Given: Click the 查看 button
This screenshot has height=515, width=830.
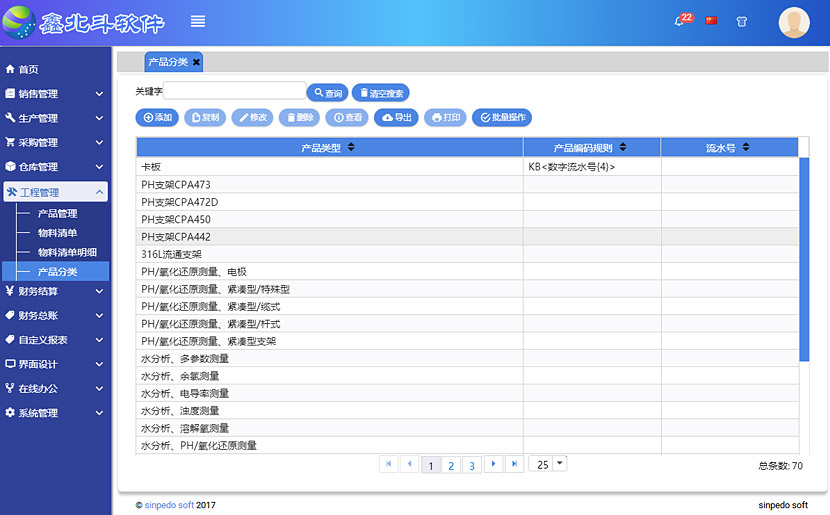Looking at the screenshot, I should pyautogui.click(x=347, y=118).
